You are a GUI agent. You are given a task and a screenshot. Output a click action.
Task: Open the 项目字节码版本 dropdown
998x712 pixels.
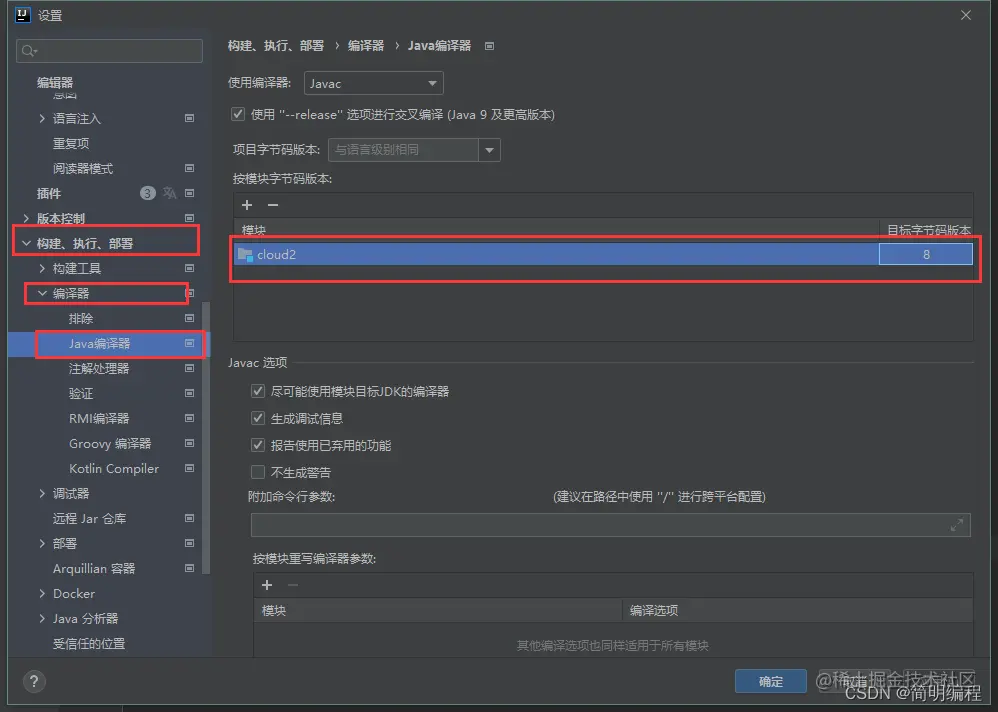(488, 148)
